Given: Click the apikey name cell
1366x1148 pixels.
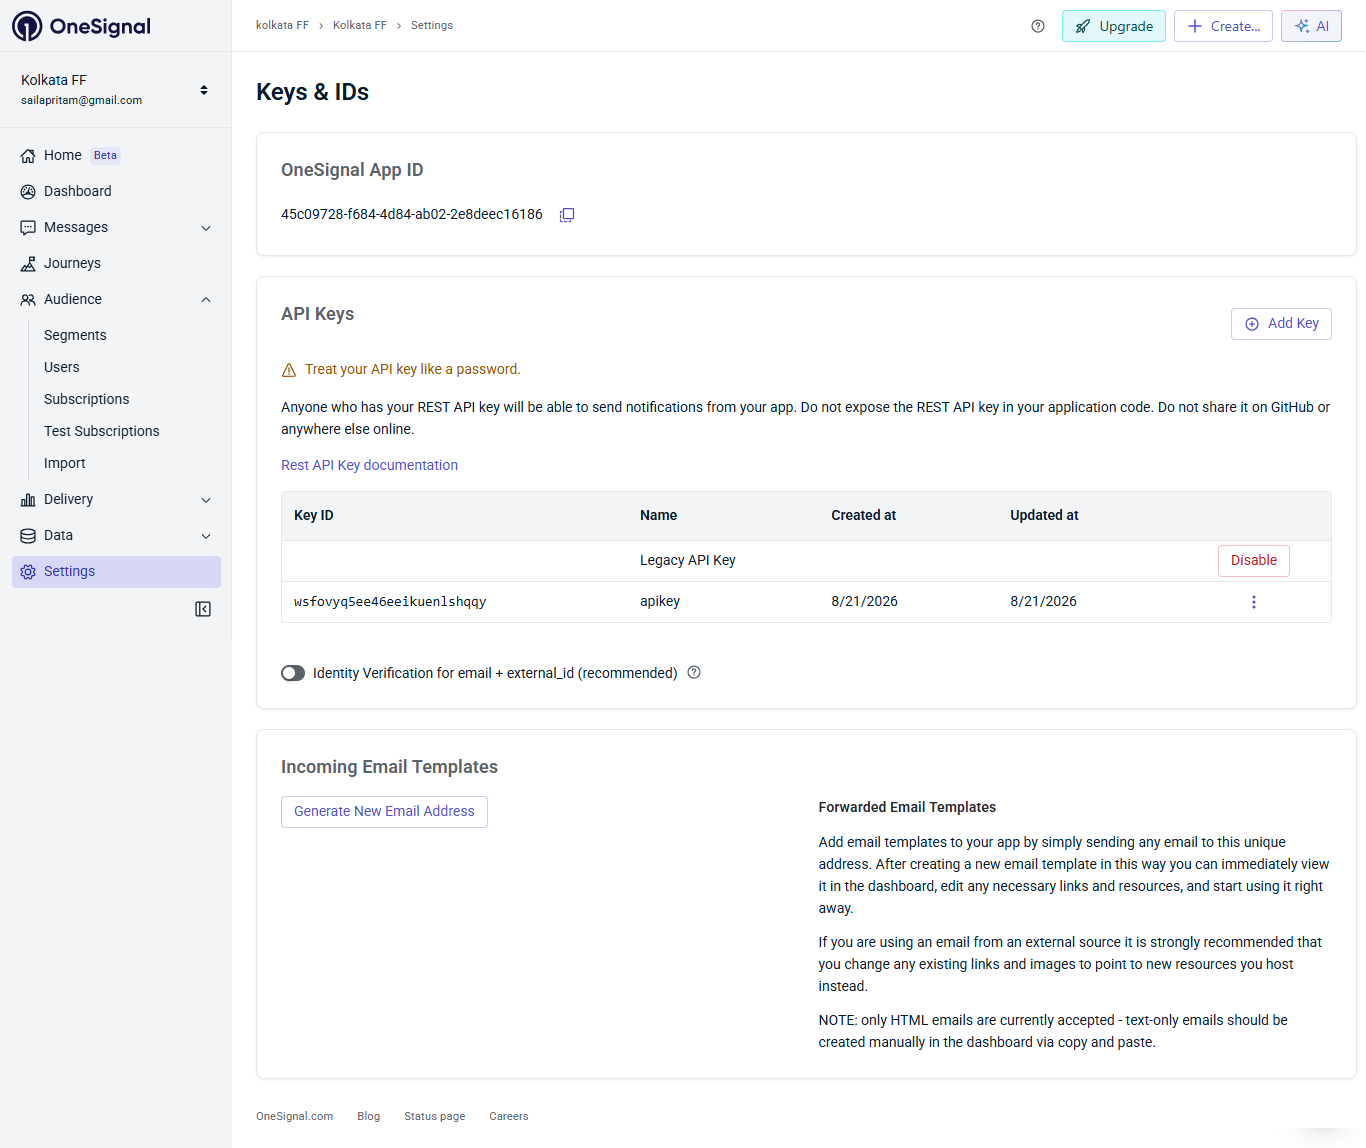Looking at the screenshot, I should coord(660,601).
